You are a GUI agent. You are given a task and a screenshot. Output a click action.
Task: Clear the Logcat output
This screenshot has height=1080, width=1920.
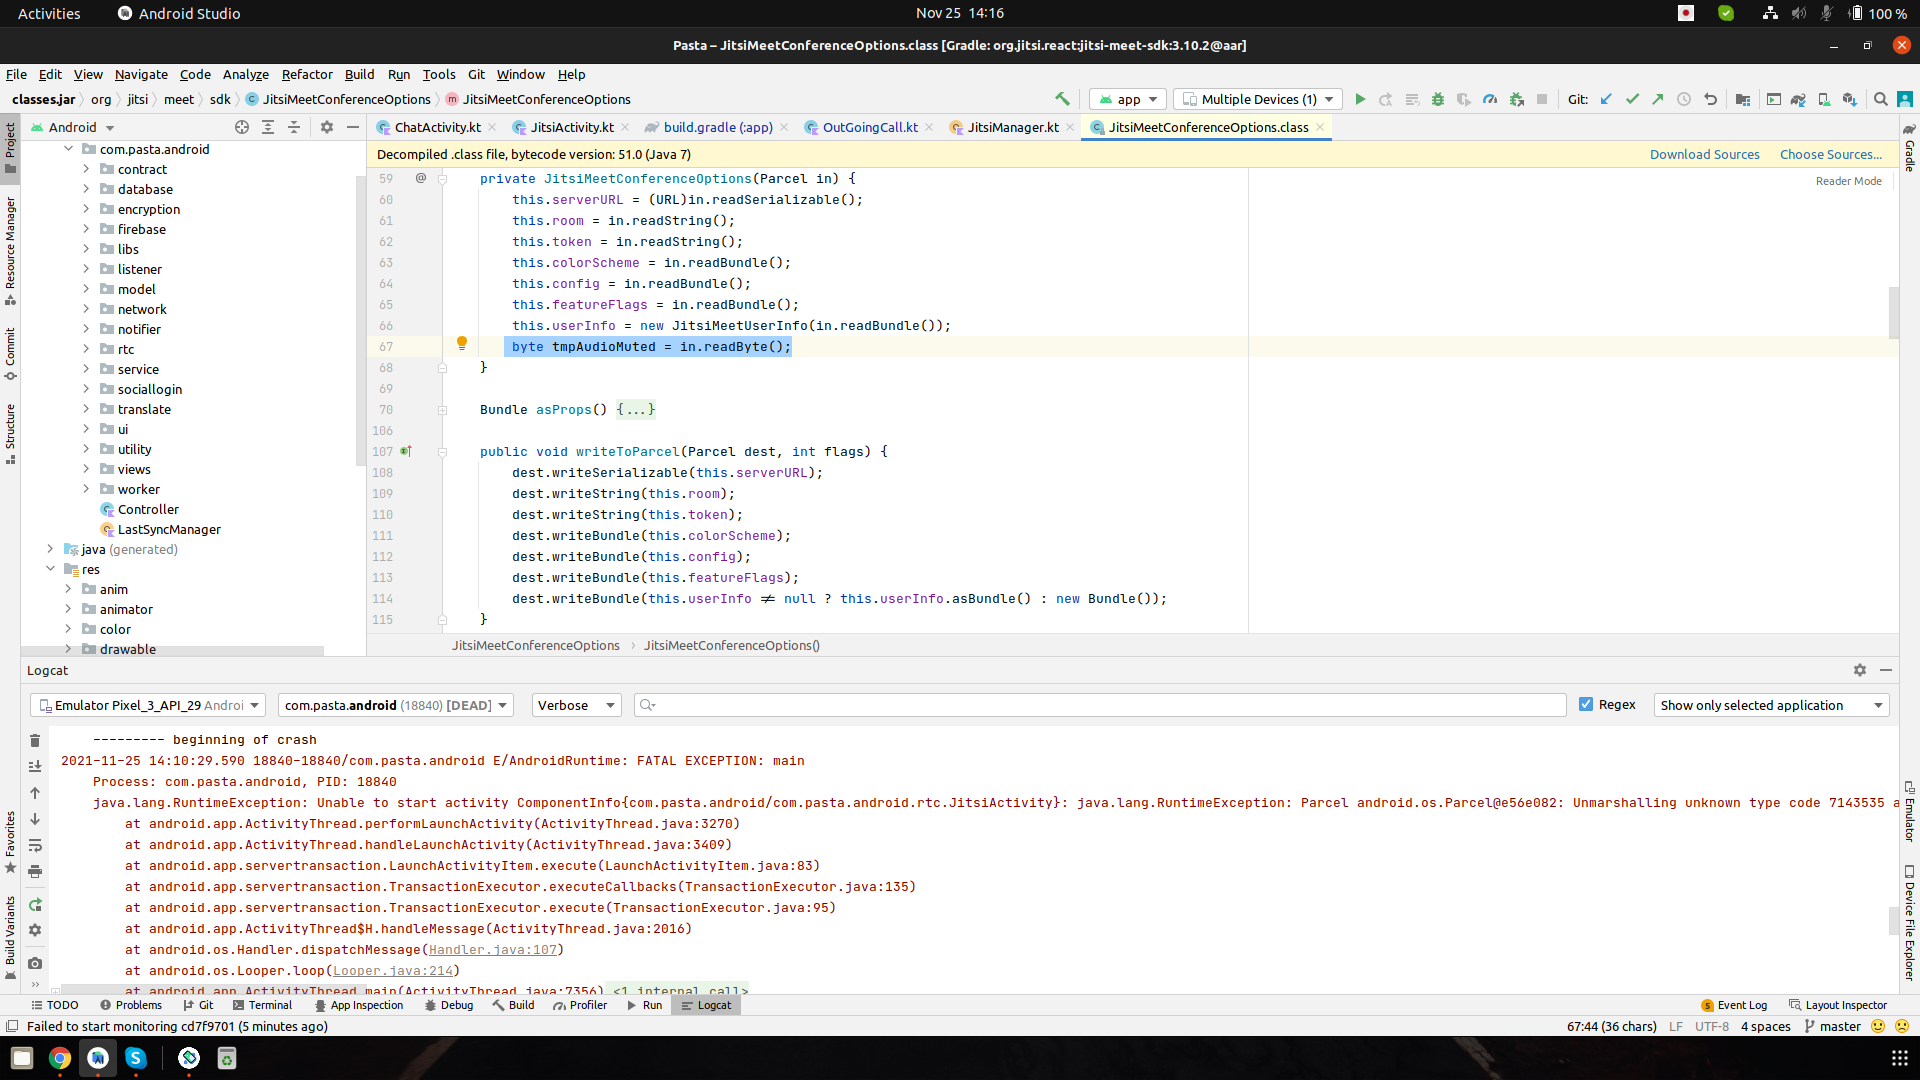click(x=34, y=740)
